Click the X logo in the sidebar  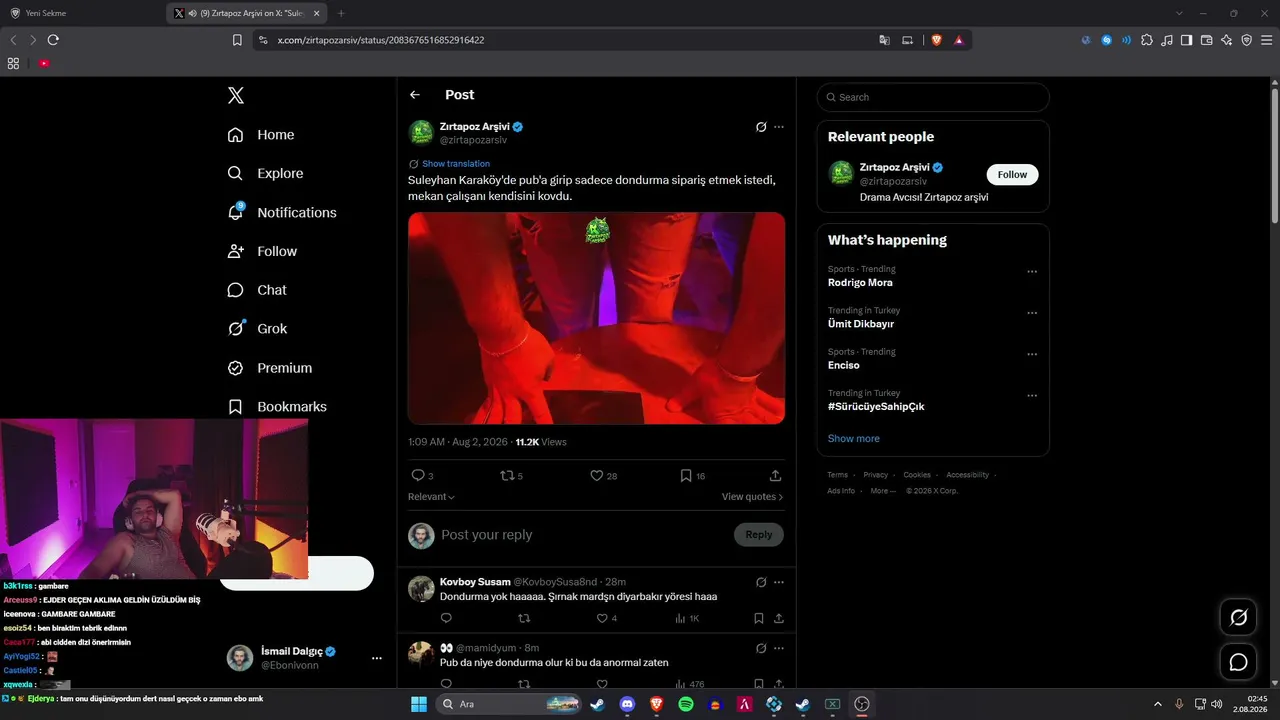coord(236,95)
